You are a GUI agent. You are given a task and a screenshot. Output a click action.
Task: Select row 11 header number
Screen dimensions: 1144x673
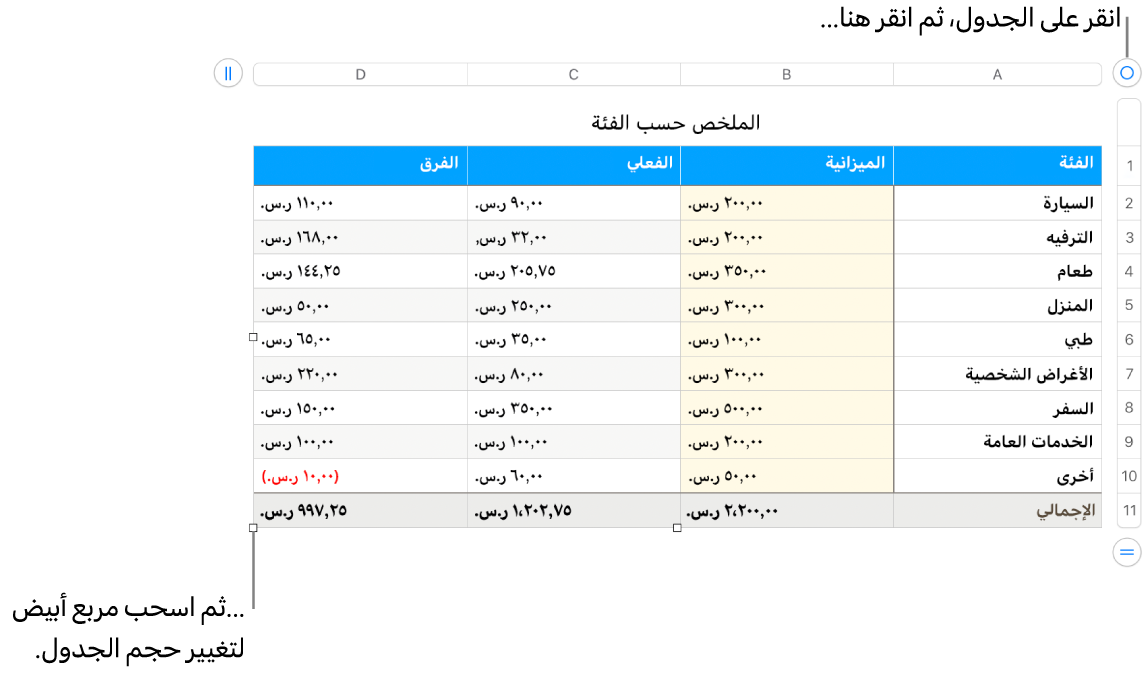tap(1129, 510)
